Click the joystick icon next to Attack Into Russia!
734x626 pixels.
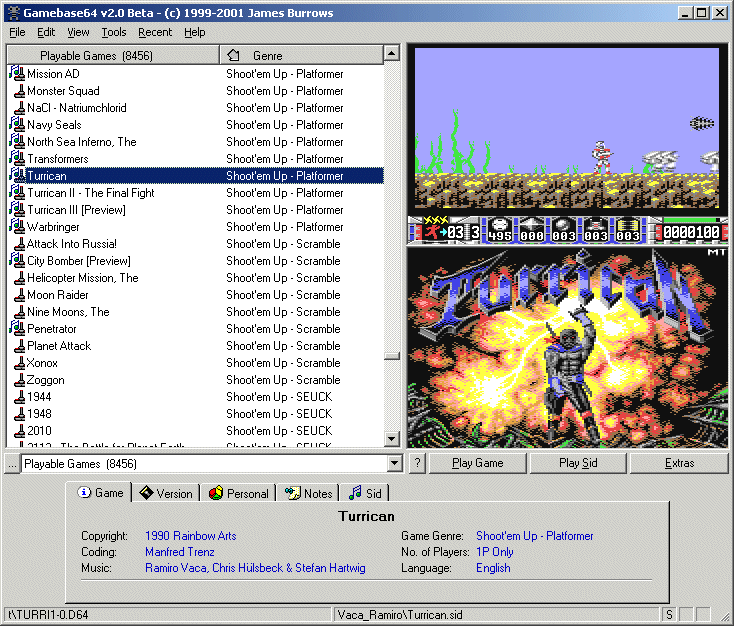tap(19, 243)
